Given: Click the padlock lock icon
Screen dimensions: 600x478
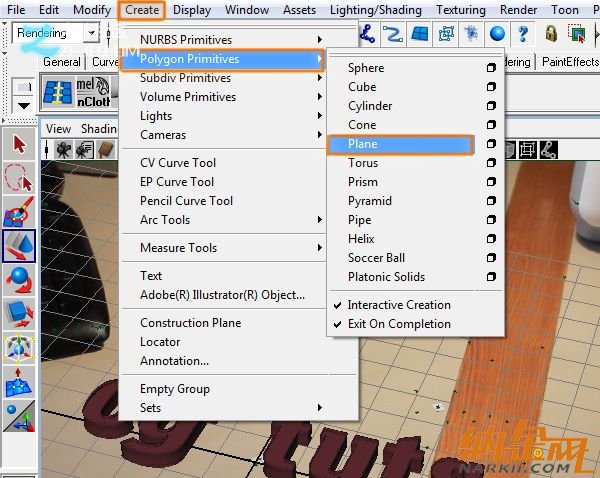Looking at the screenshot, I should pos(550,34).
